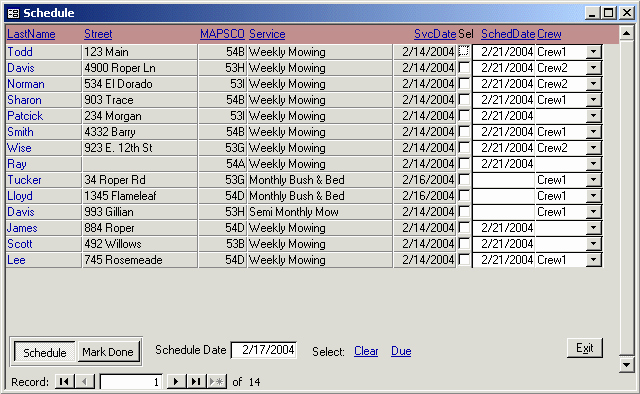Click the SchedDate field for Lloyd
Viewport: 640px width, 394px height.
click(x=503, y=196)
